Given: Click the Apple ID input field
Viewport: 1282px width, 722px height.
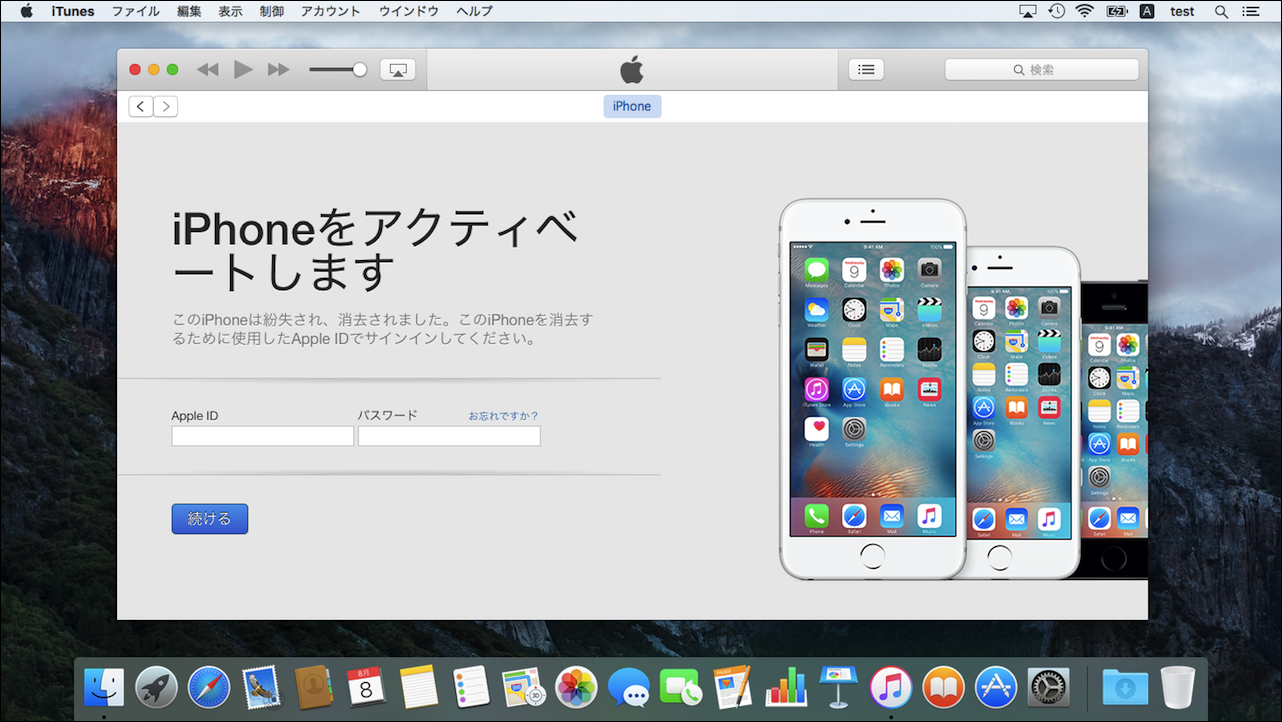Looking at the screenshot, I should 263,436.
